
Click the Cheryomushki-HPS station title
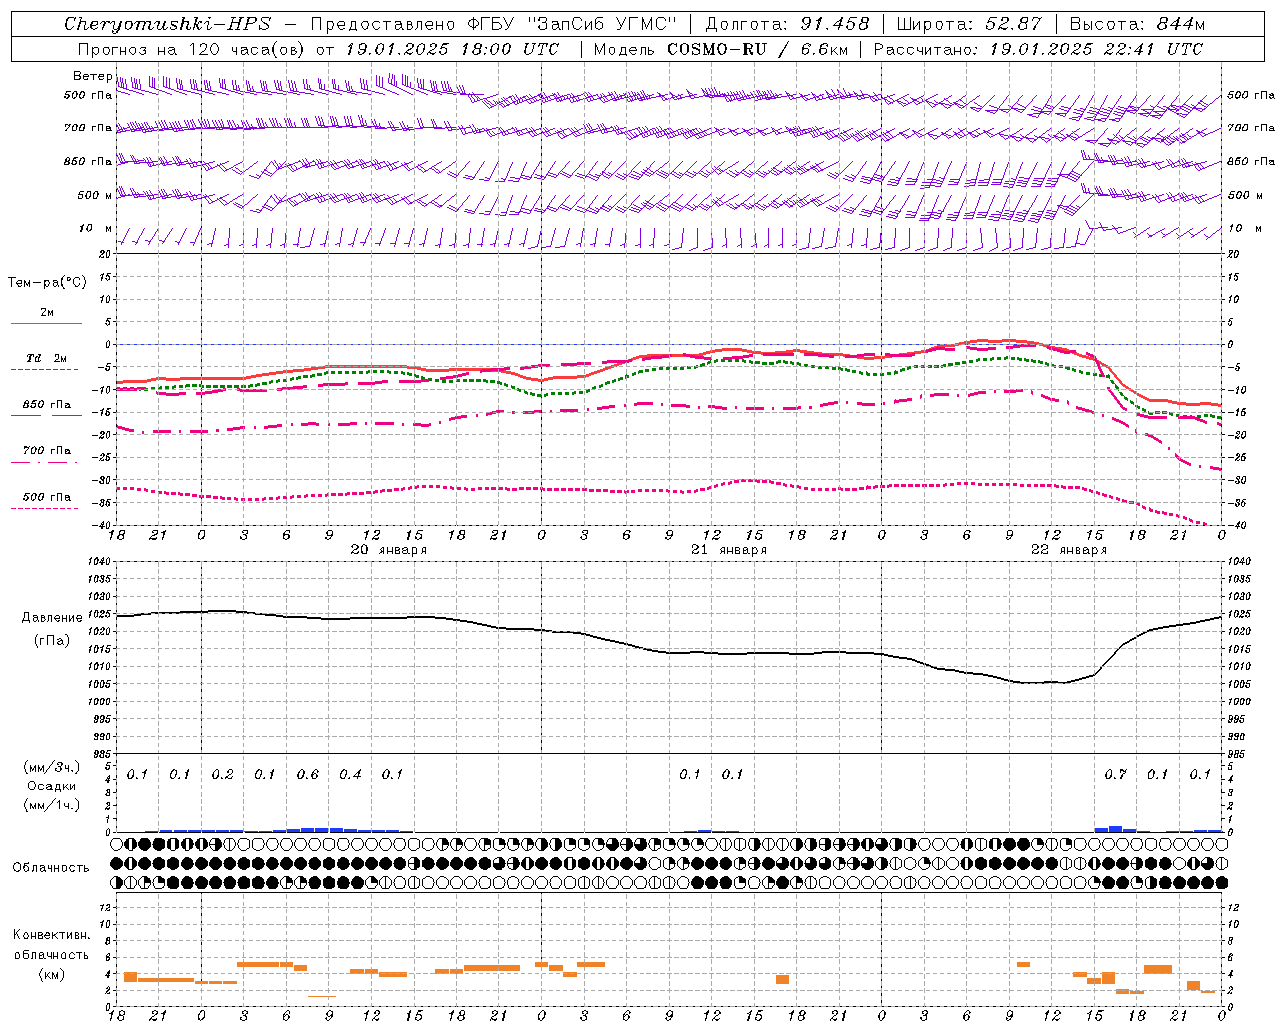[167, 24]
